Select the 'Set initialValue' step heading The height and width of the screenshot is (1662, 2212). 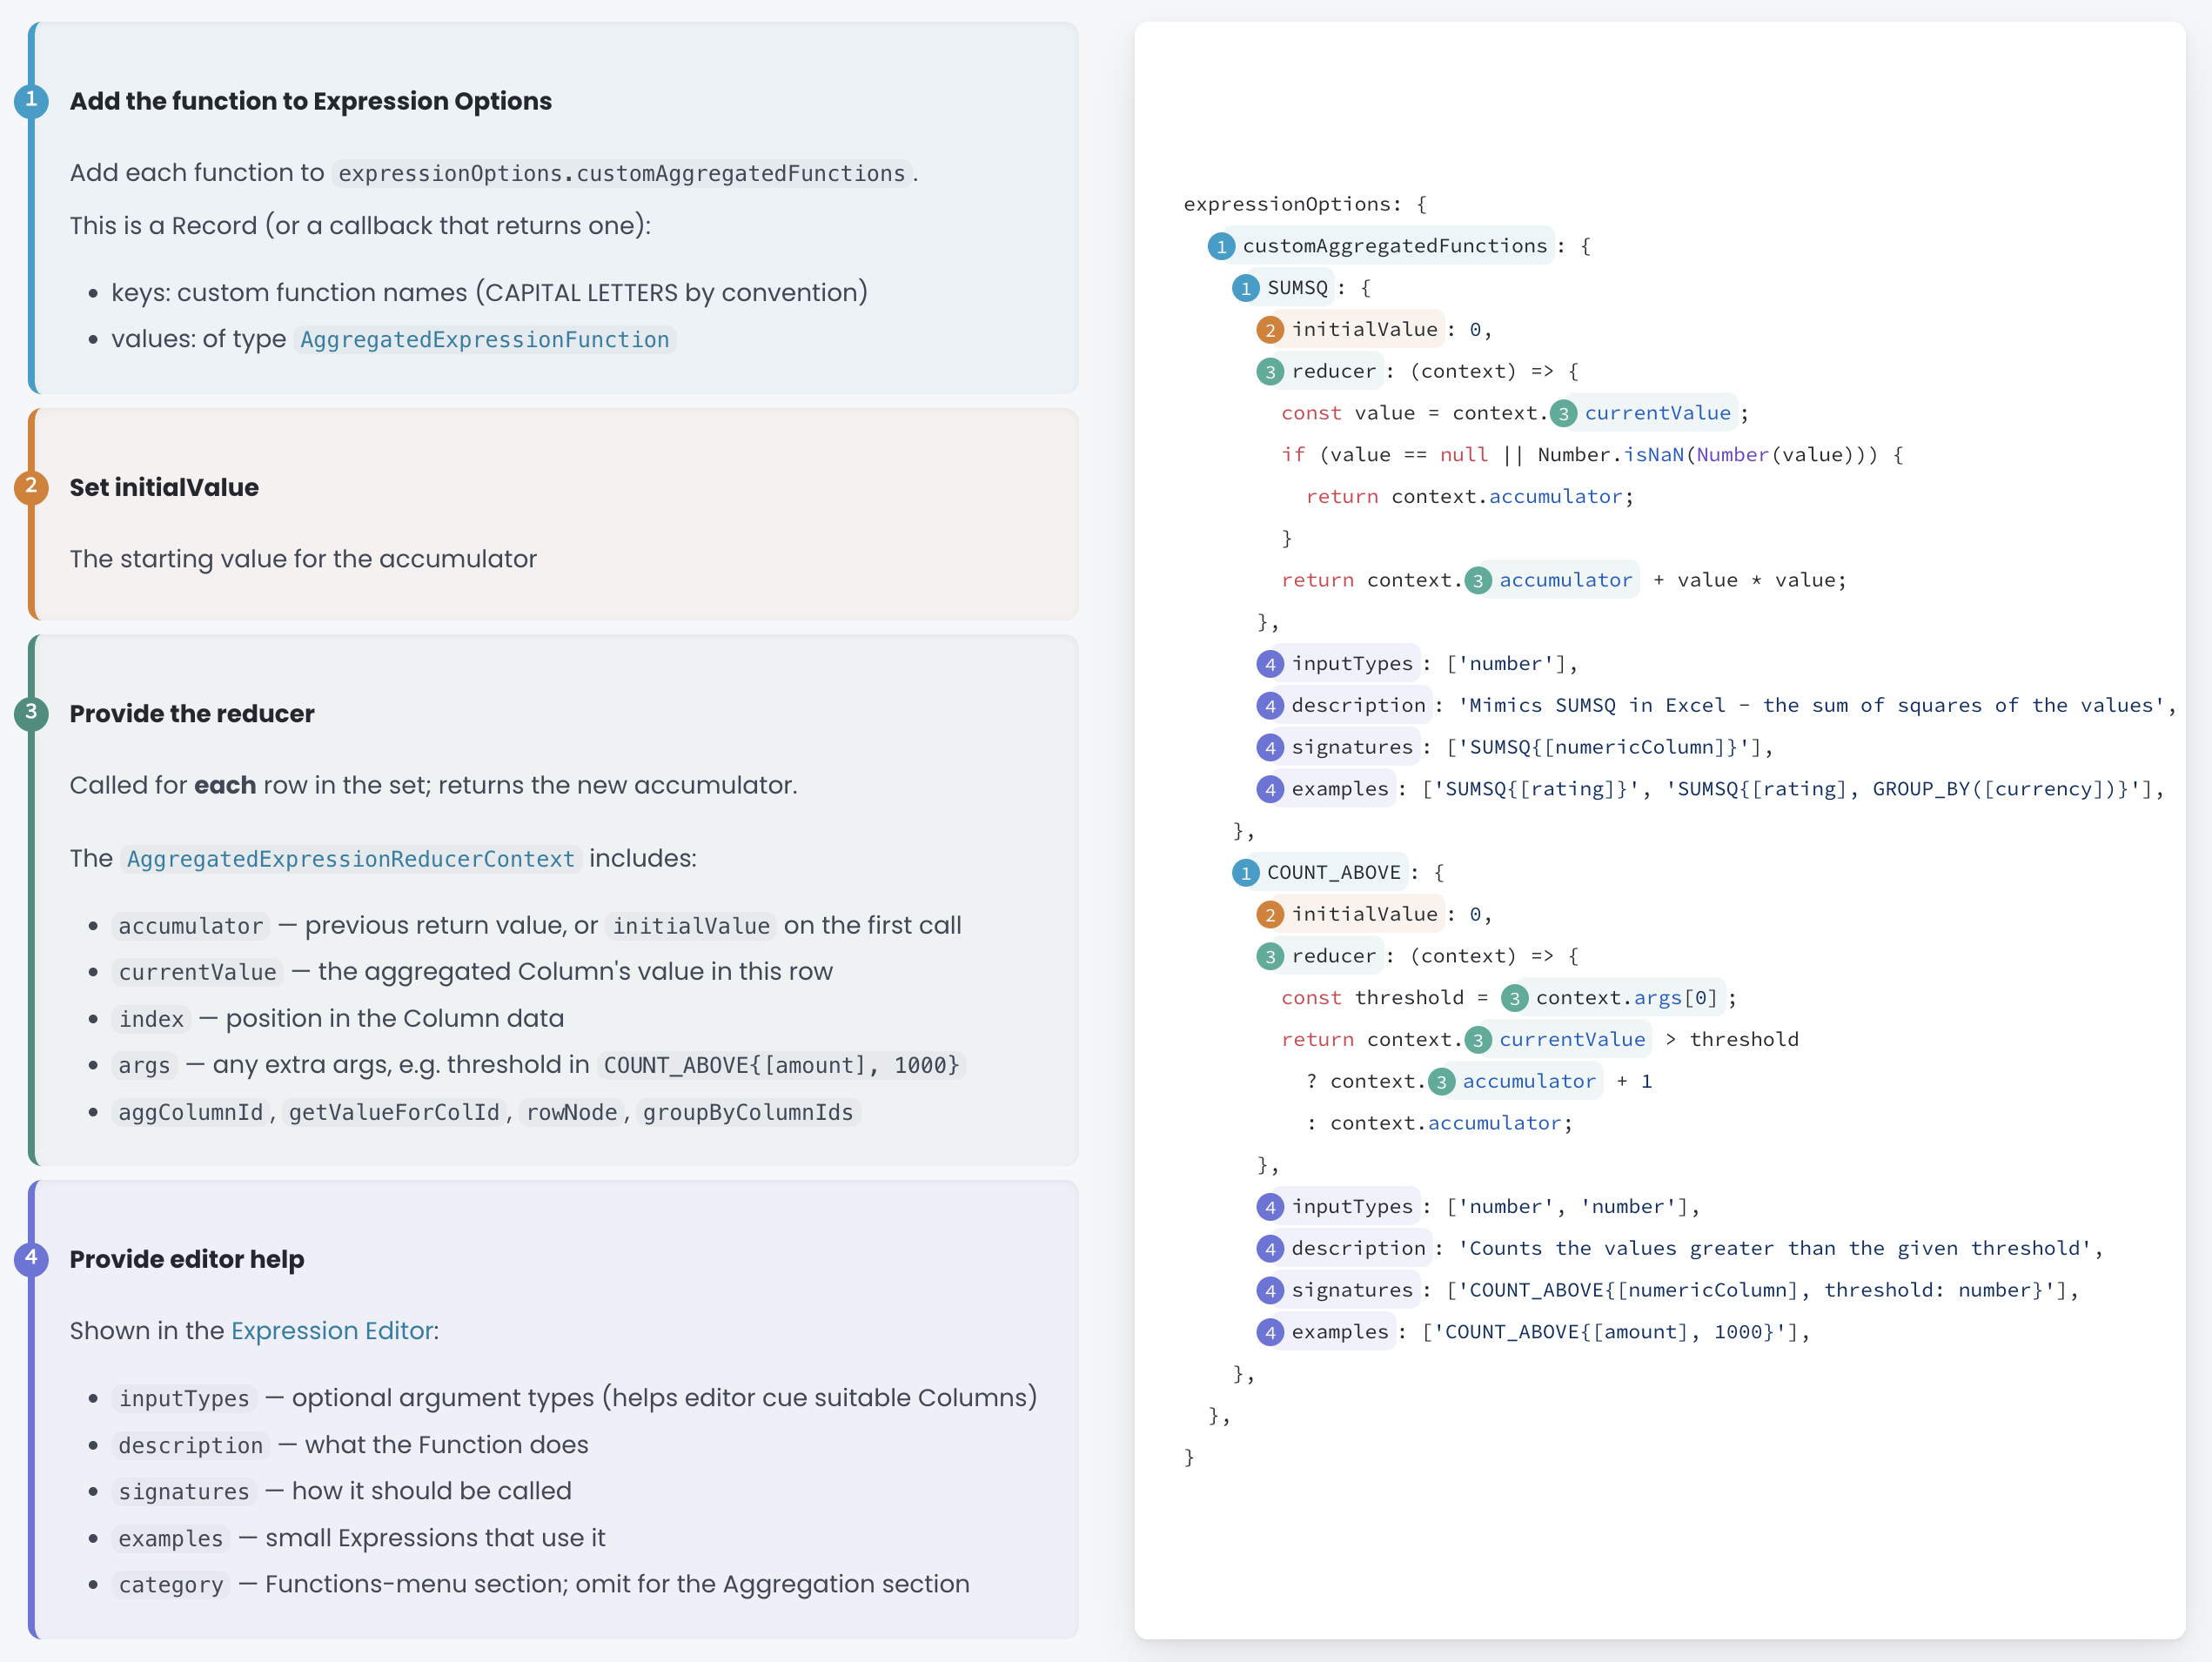click(x=164, y=487)
